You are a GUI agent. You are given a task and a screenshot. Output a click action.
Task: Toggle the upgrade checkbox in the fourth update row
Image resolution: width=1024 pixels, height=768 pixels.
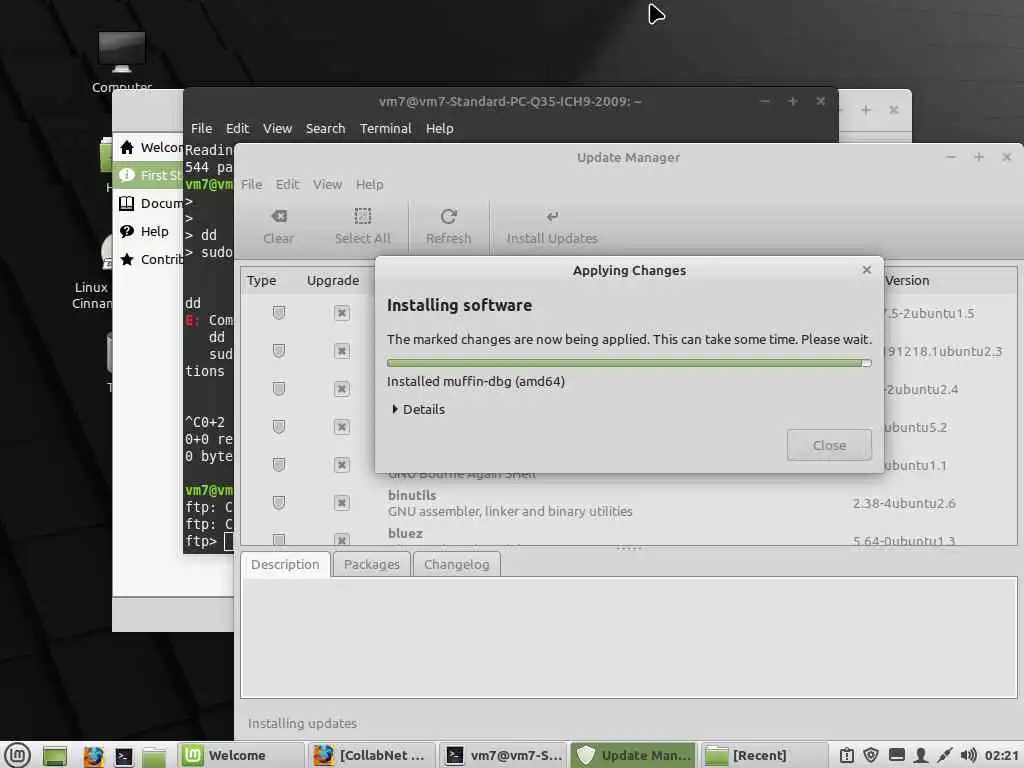(x=342, y=426)
